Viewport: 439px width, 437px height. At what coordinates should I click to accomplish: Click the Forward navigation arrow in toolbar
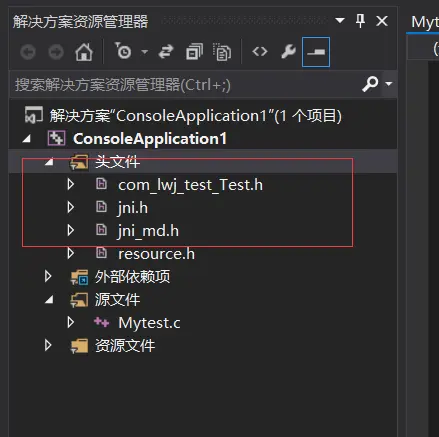click(x=56, y=52)
